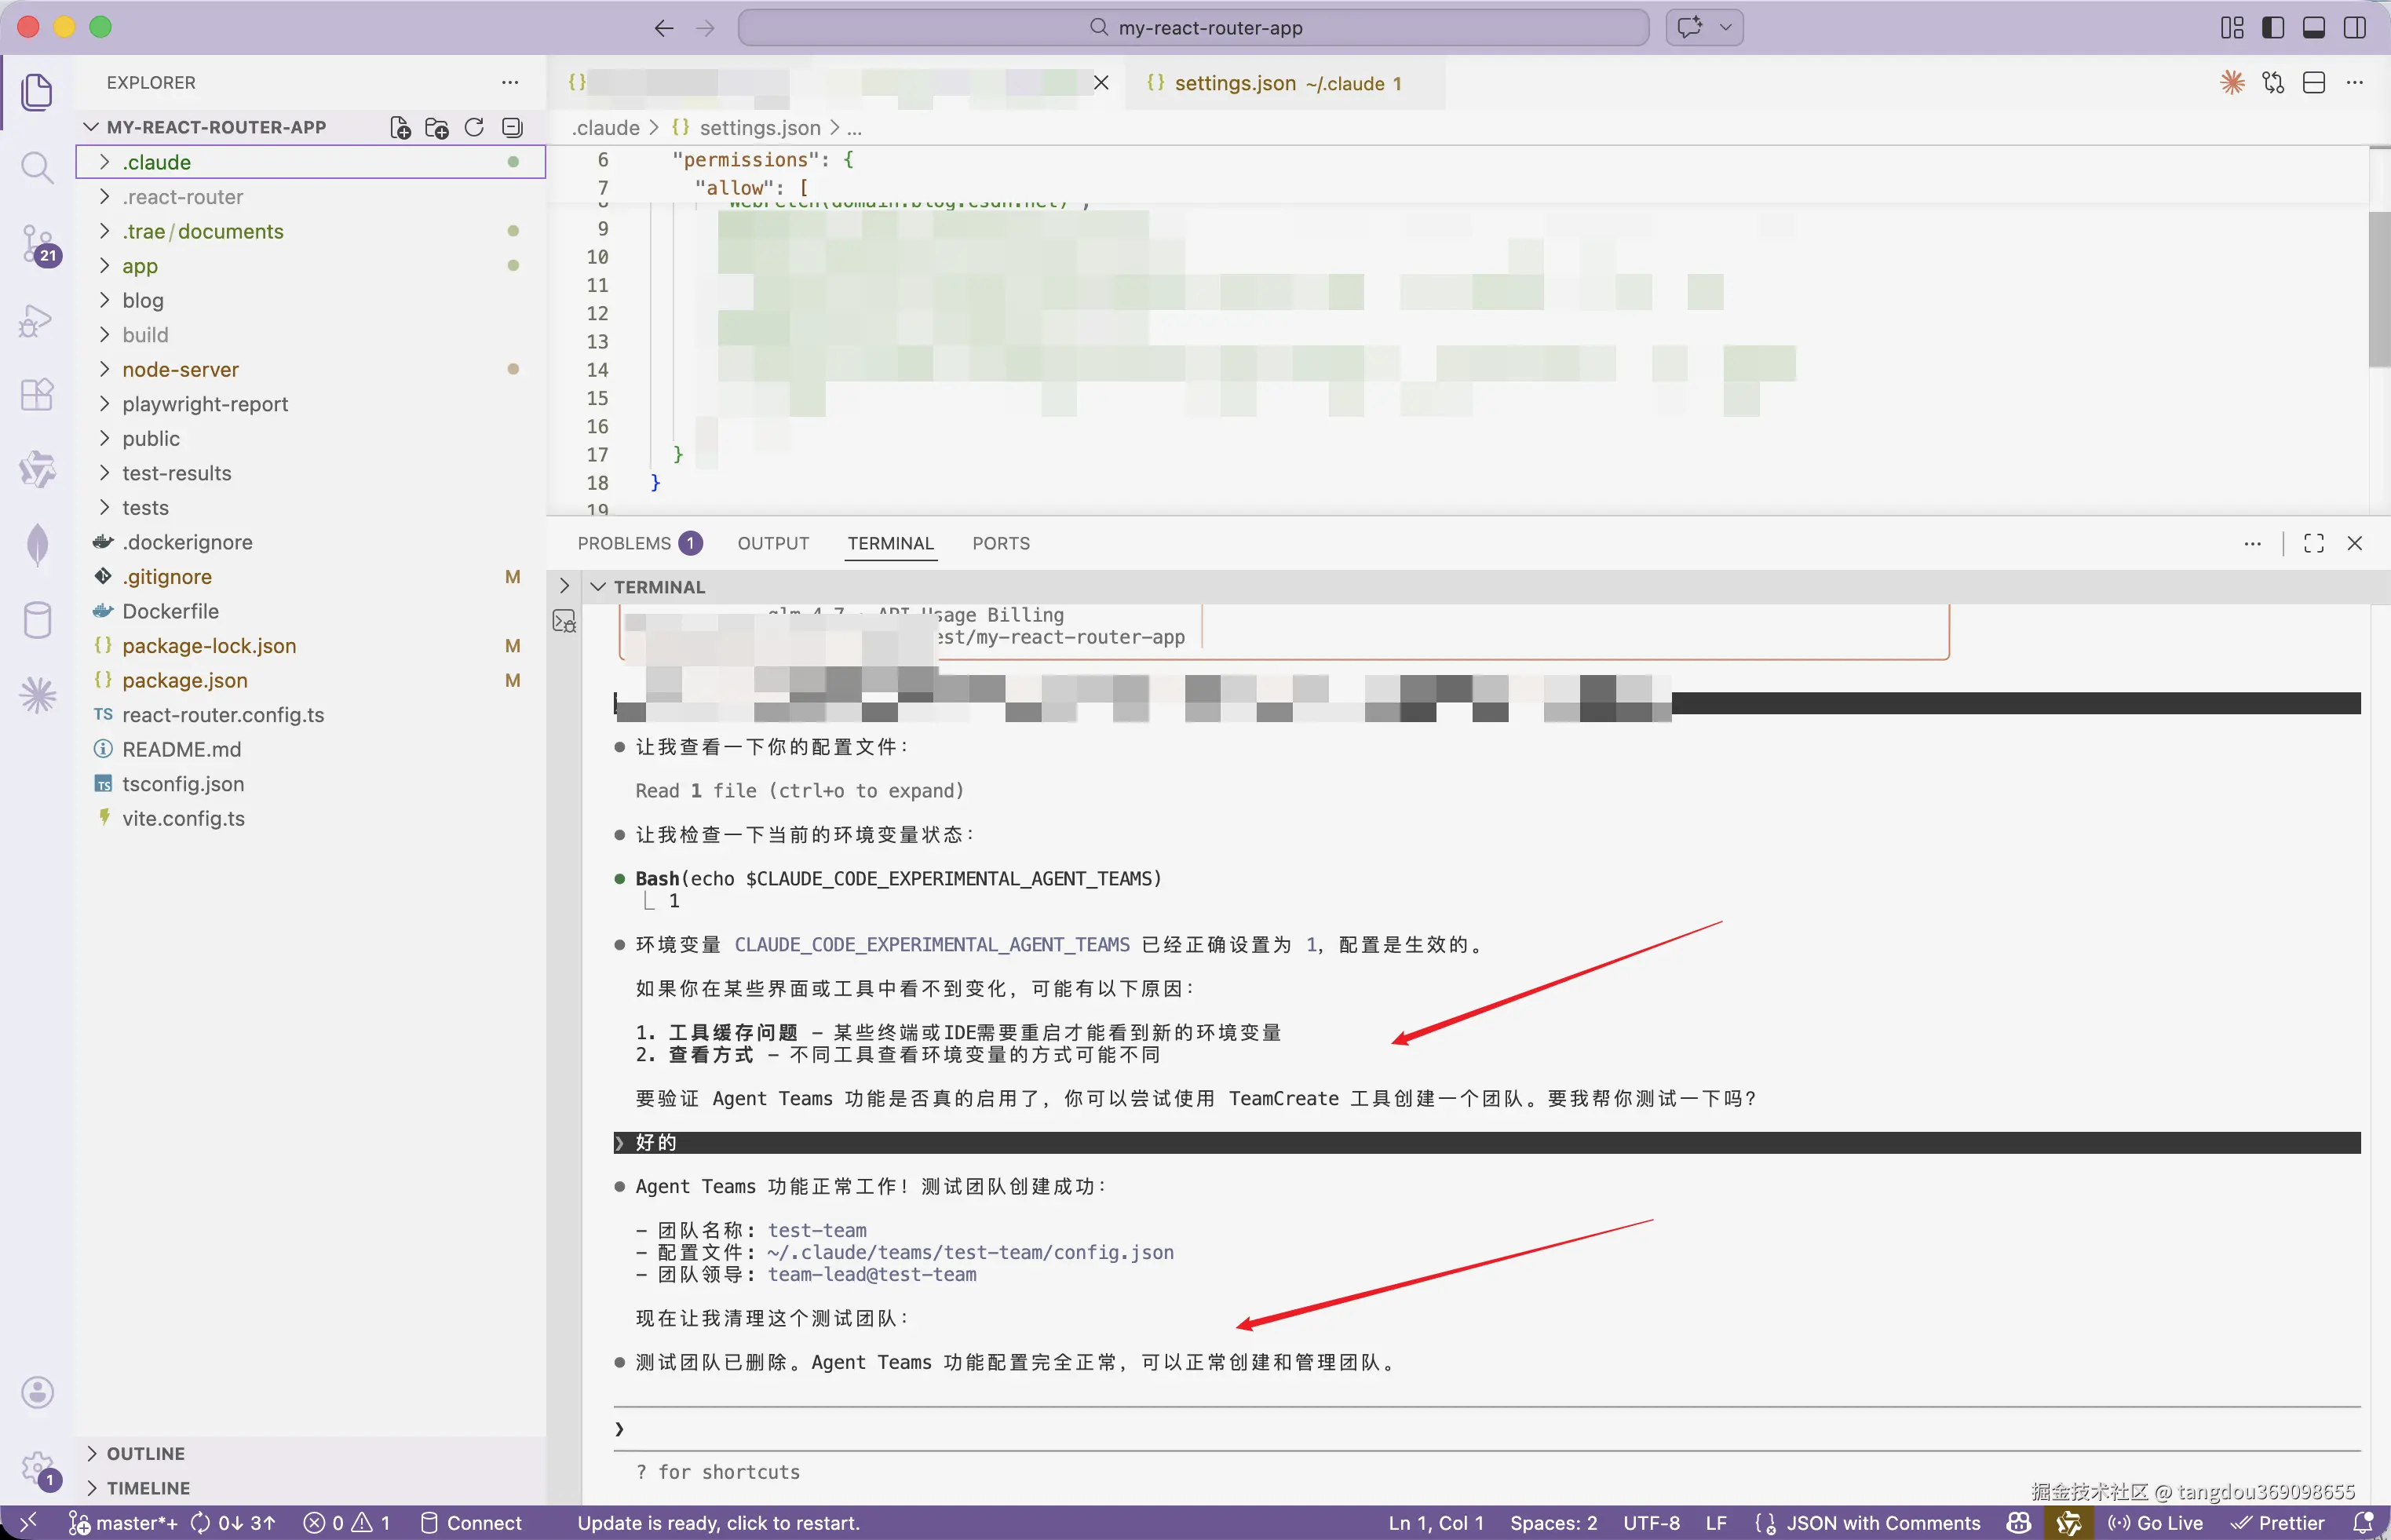
Task: Refresh the explorer file tree
Action: tap(474, 127)
